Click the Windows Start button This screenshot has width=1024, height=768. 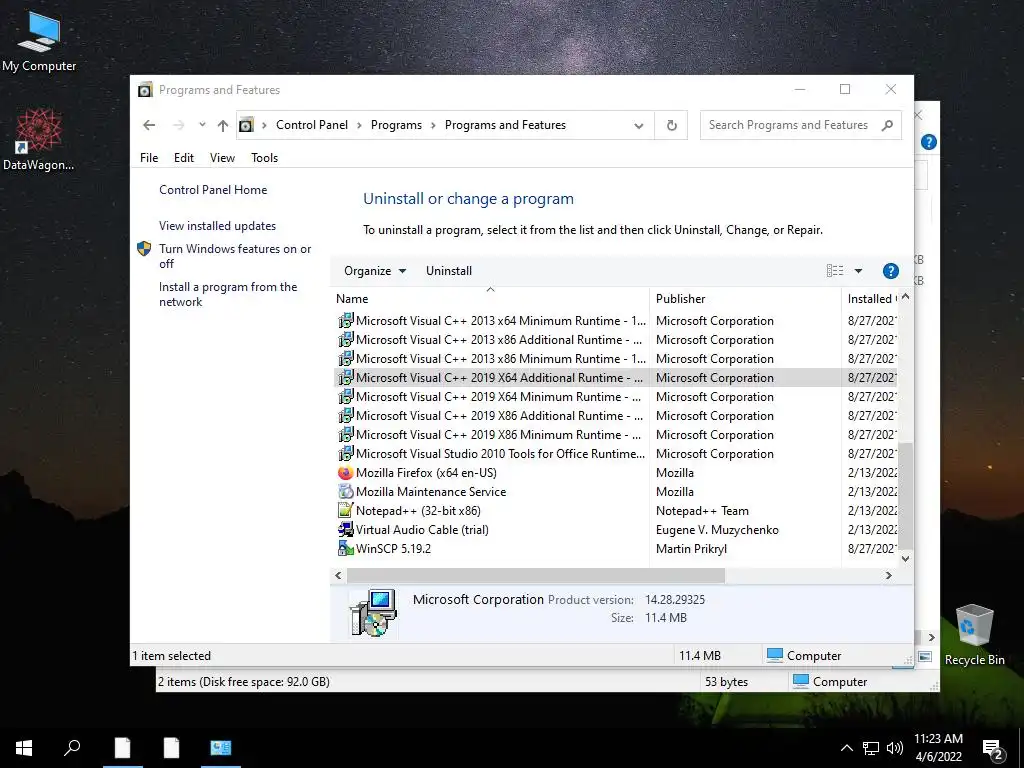24,748
